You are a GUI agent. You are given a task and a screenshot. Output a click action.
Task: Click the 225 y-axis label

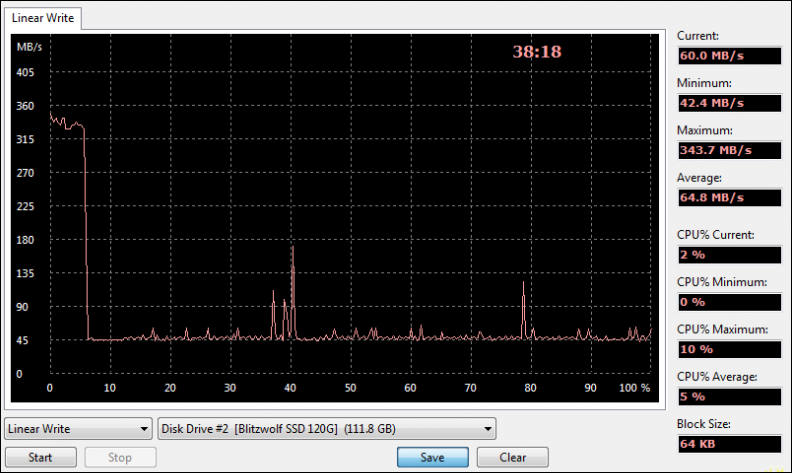pyautogui.click(x=25, y=206)
